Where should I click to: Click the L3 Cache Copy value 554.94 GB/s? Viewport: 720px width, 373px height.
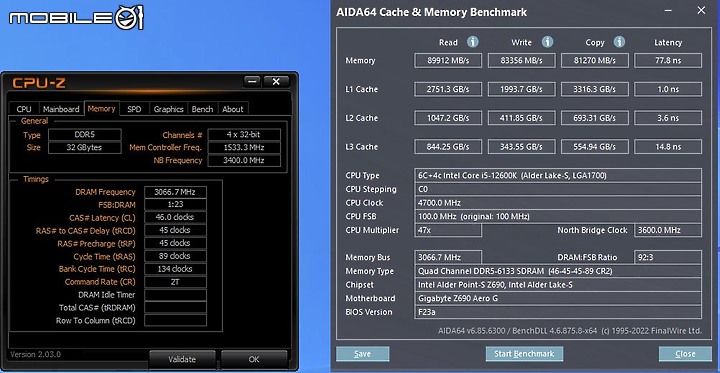click(595, 147)
